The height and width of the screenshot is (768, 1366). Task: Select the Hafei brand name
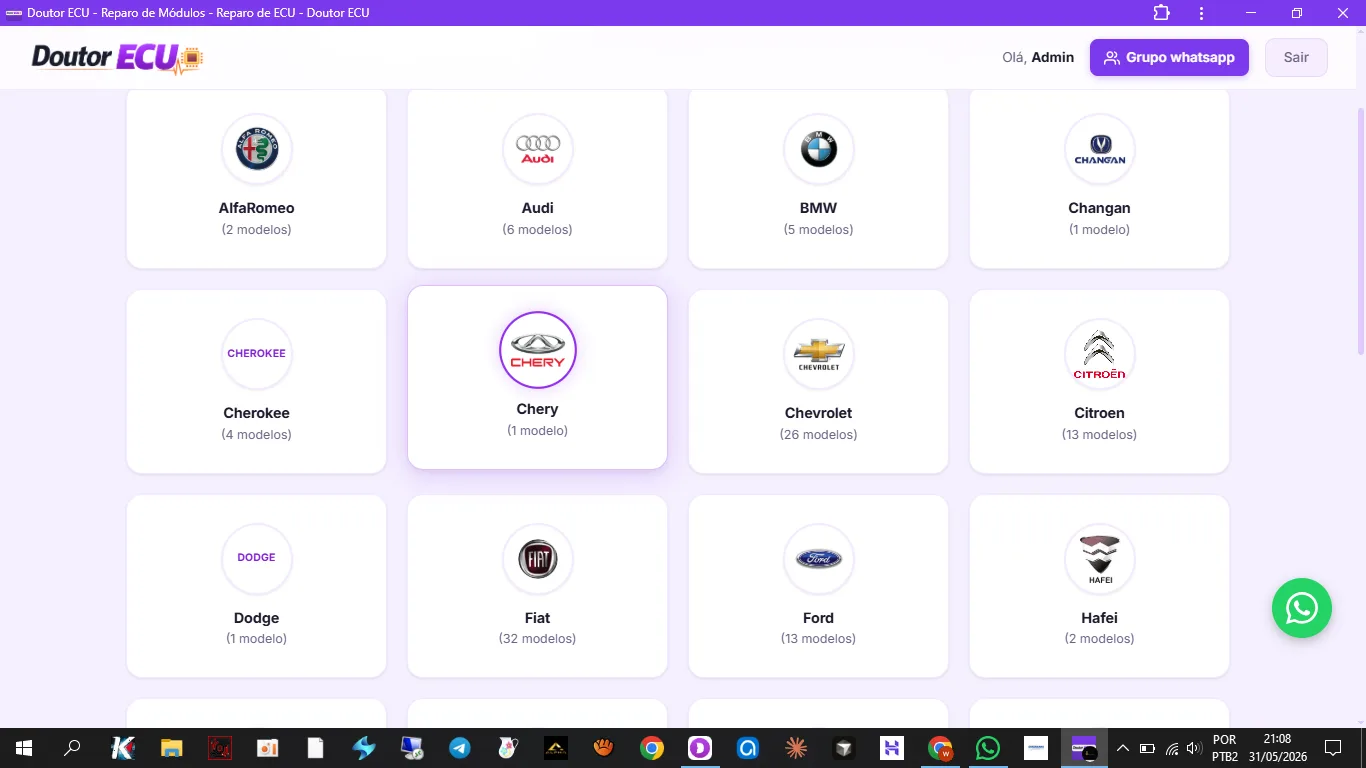(1100, 618)
